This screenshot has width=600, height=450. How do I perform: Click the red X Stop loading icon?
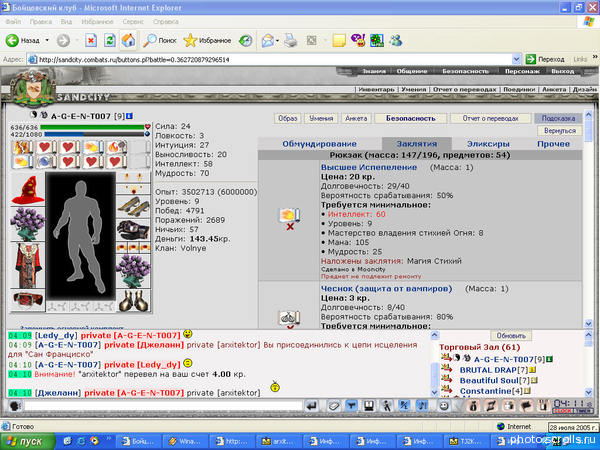(x=91, y=40)
